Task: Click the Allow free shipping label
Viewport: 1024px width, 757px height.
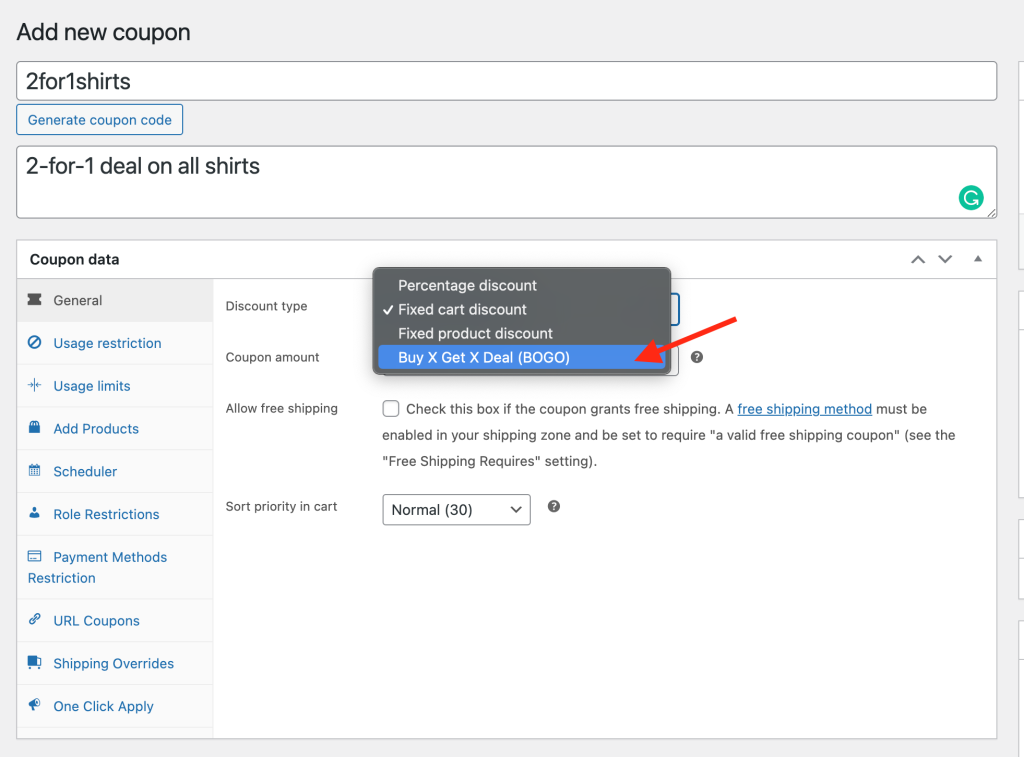Action: [x=281, y=408]
